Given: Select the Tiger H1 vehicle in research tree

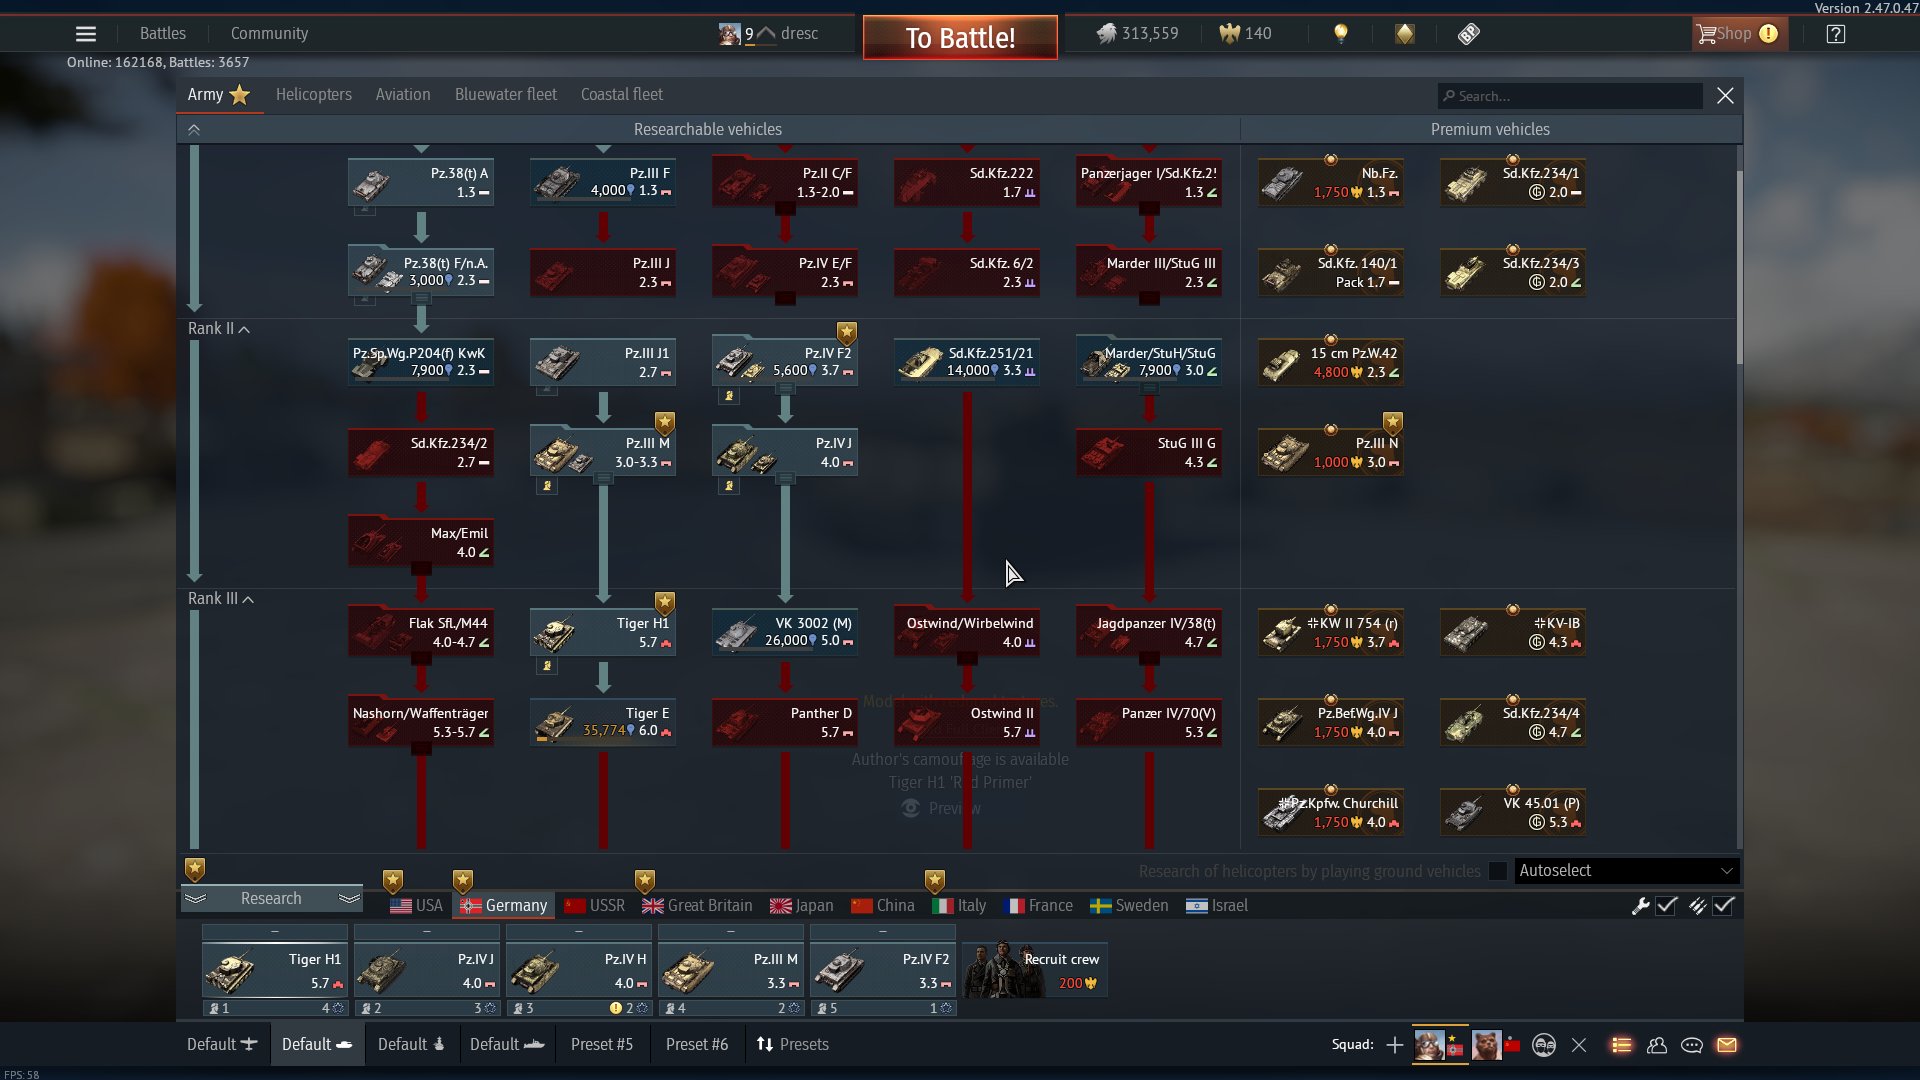Looking at the screenshot, I should click(x=603, y=632).
